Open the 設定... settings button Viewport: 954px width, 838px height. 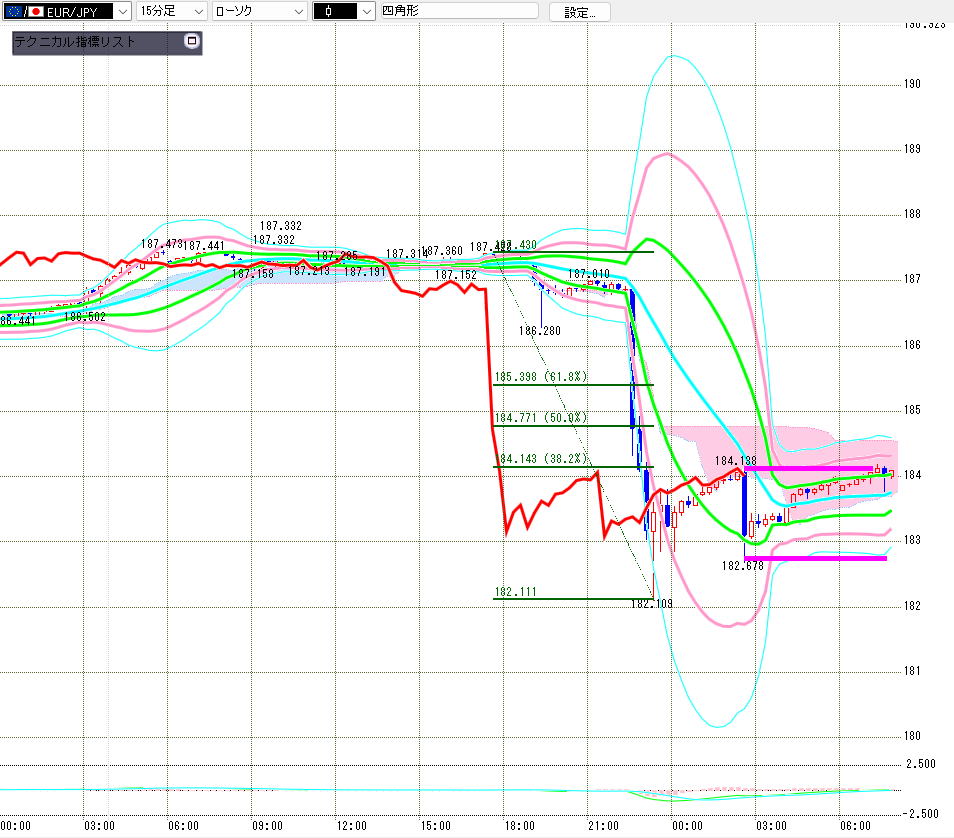tap(579, 12)
